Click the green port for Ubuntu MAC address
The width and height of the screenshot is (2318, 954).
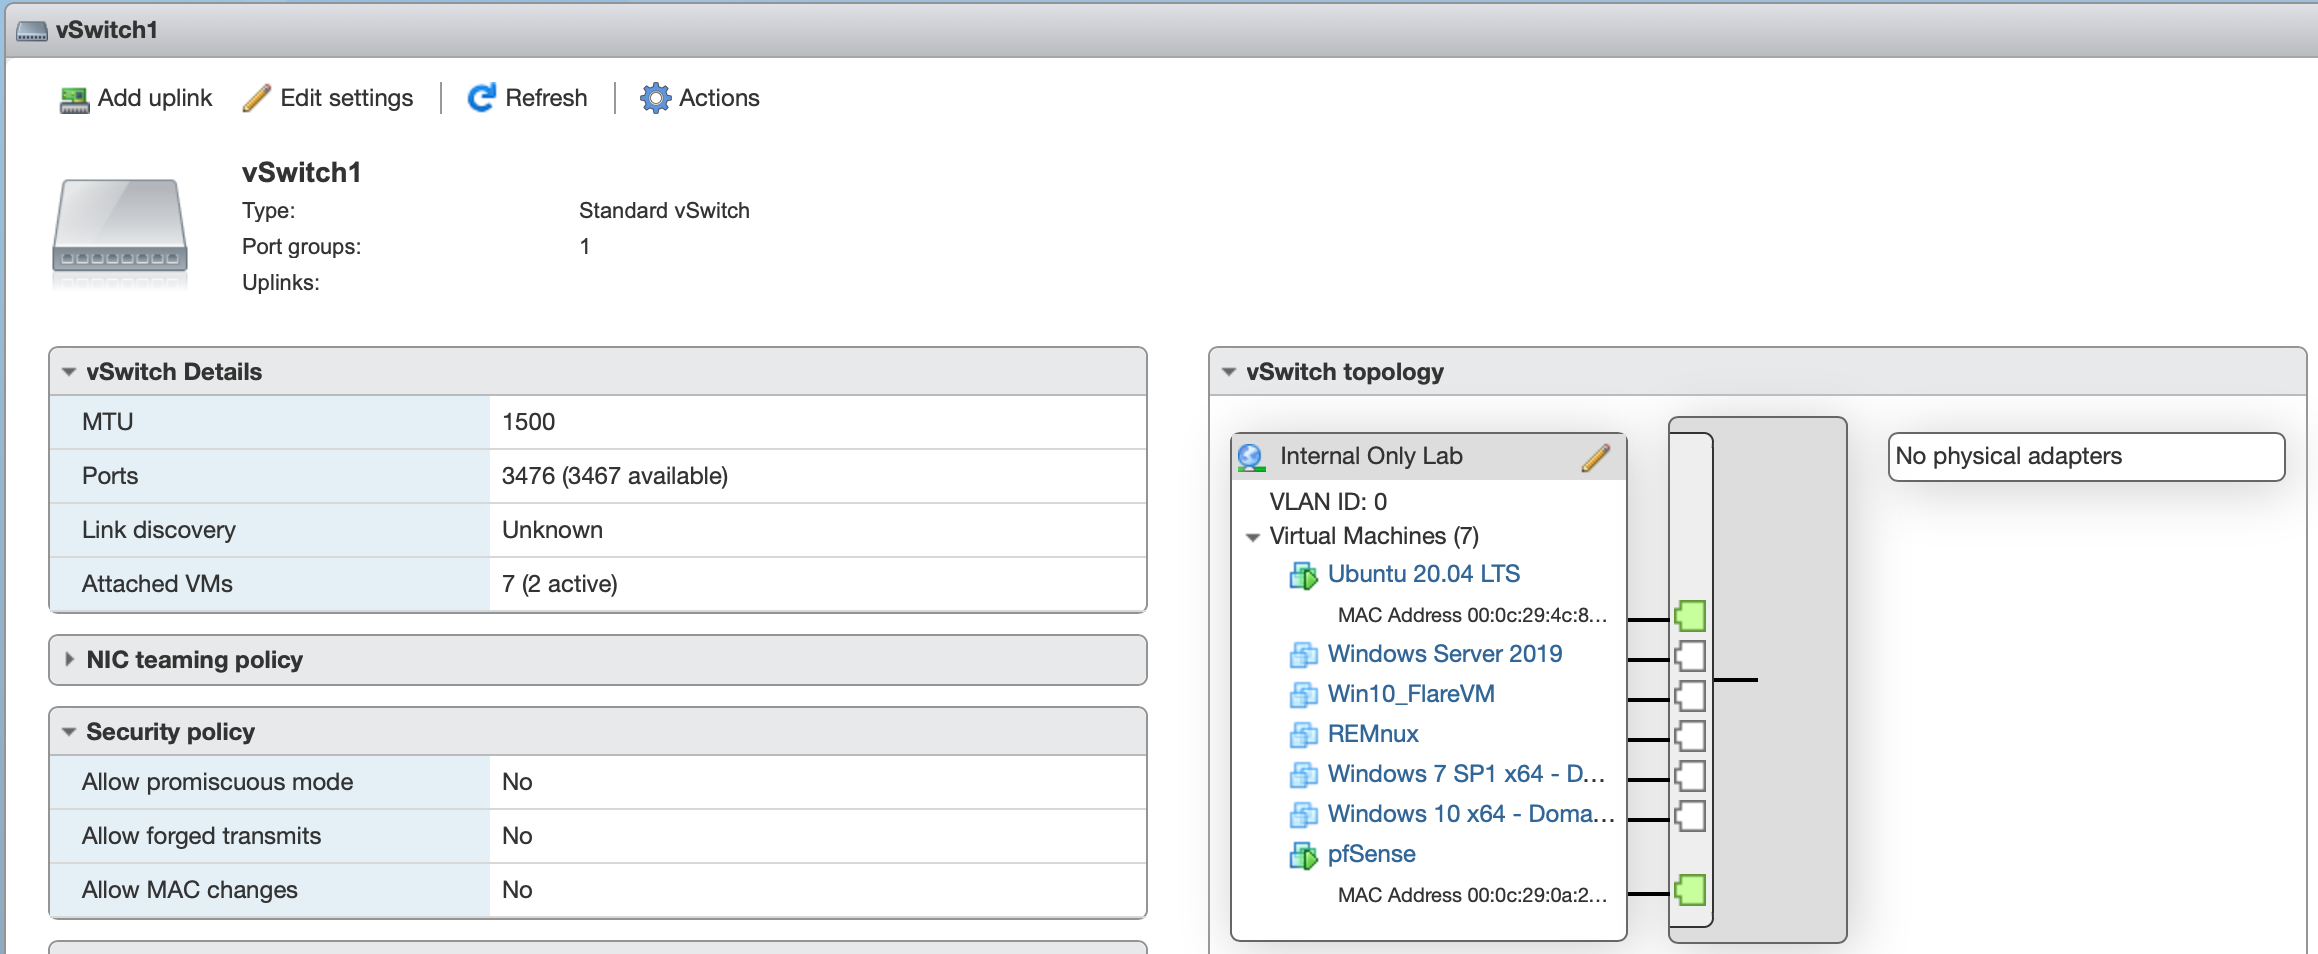[1690, 616]
